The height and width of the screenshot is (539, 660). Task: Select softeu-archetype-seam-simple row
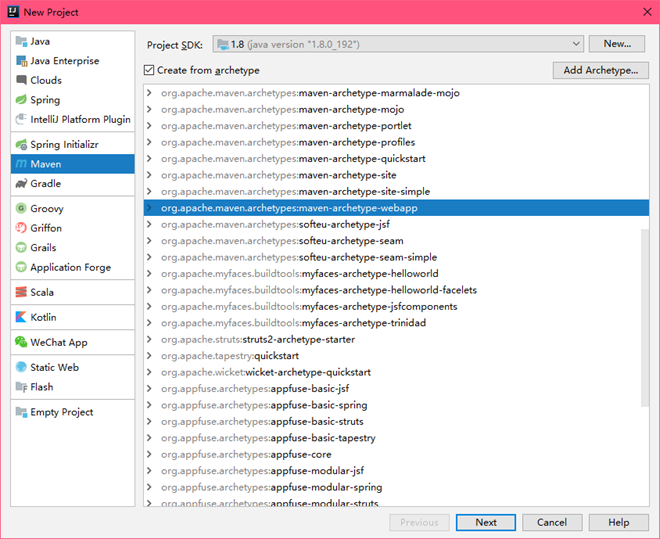coord(396,257)
